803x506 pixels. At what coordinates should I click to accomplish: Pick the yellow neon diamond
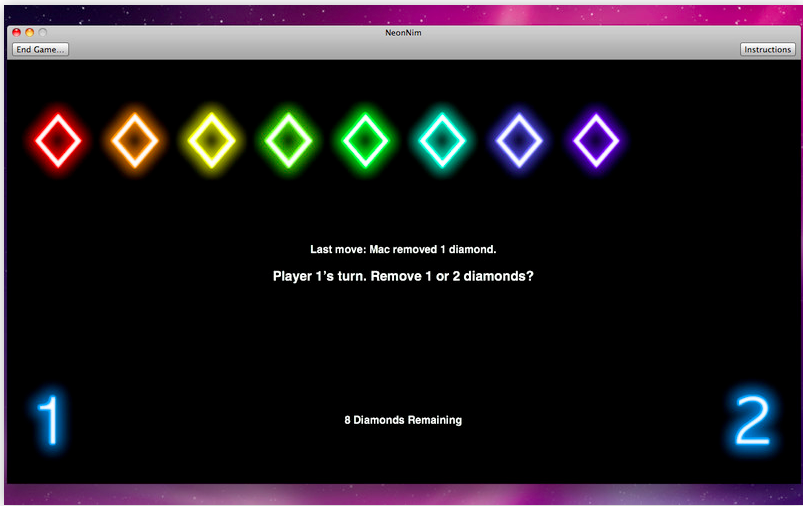212,141
